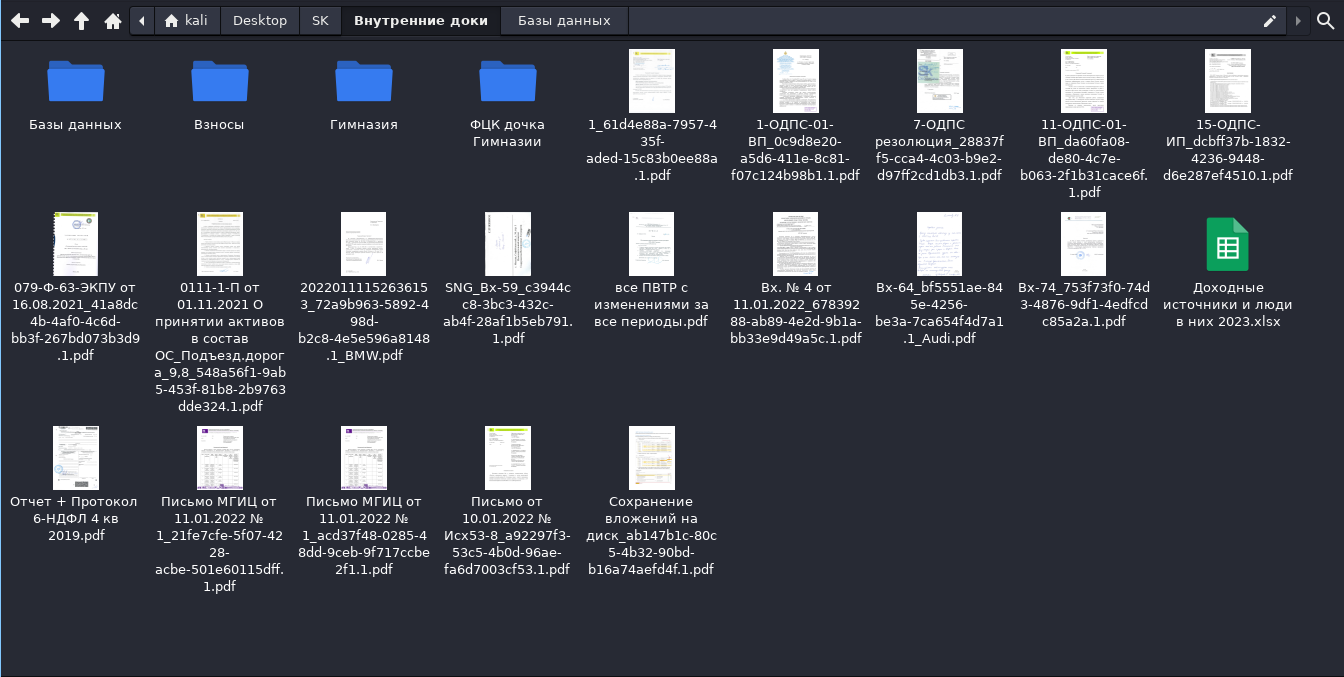1344x677 pixels.
Task: Select все ПВТР с изменениями PDF file
Action: (652, 244)
